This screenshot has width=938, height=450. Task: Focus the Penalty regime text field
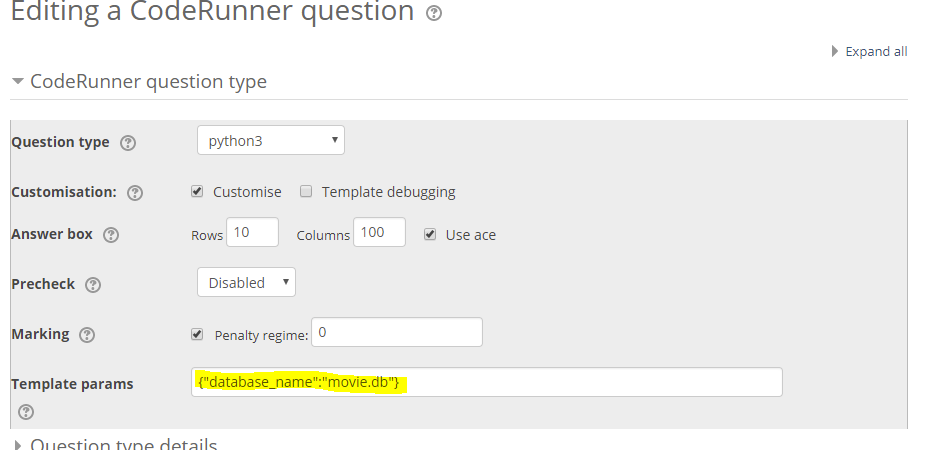[x=397, y=332]
